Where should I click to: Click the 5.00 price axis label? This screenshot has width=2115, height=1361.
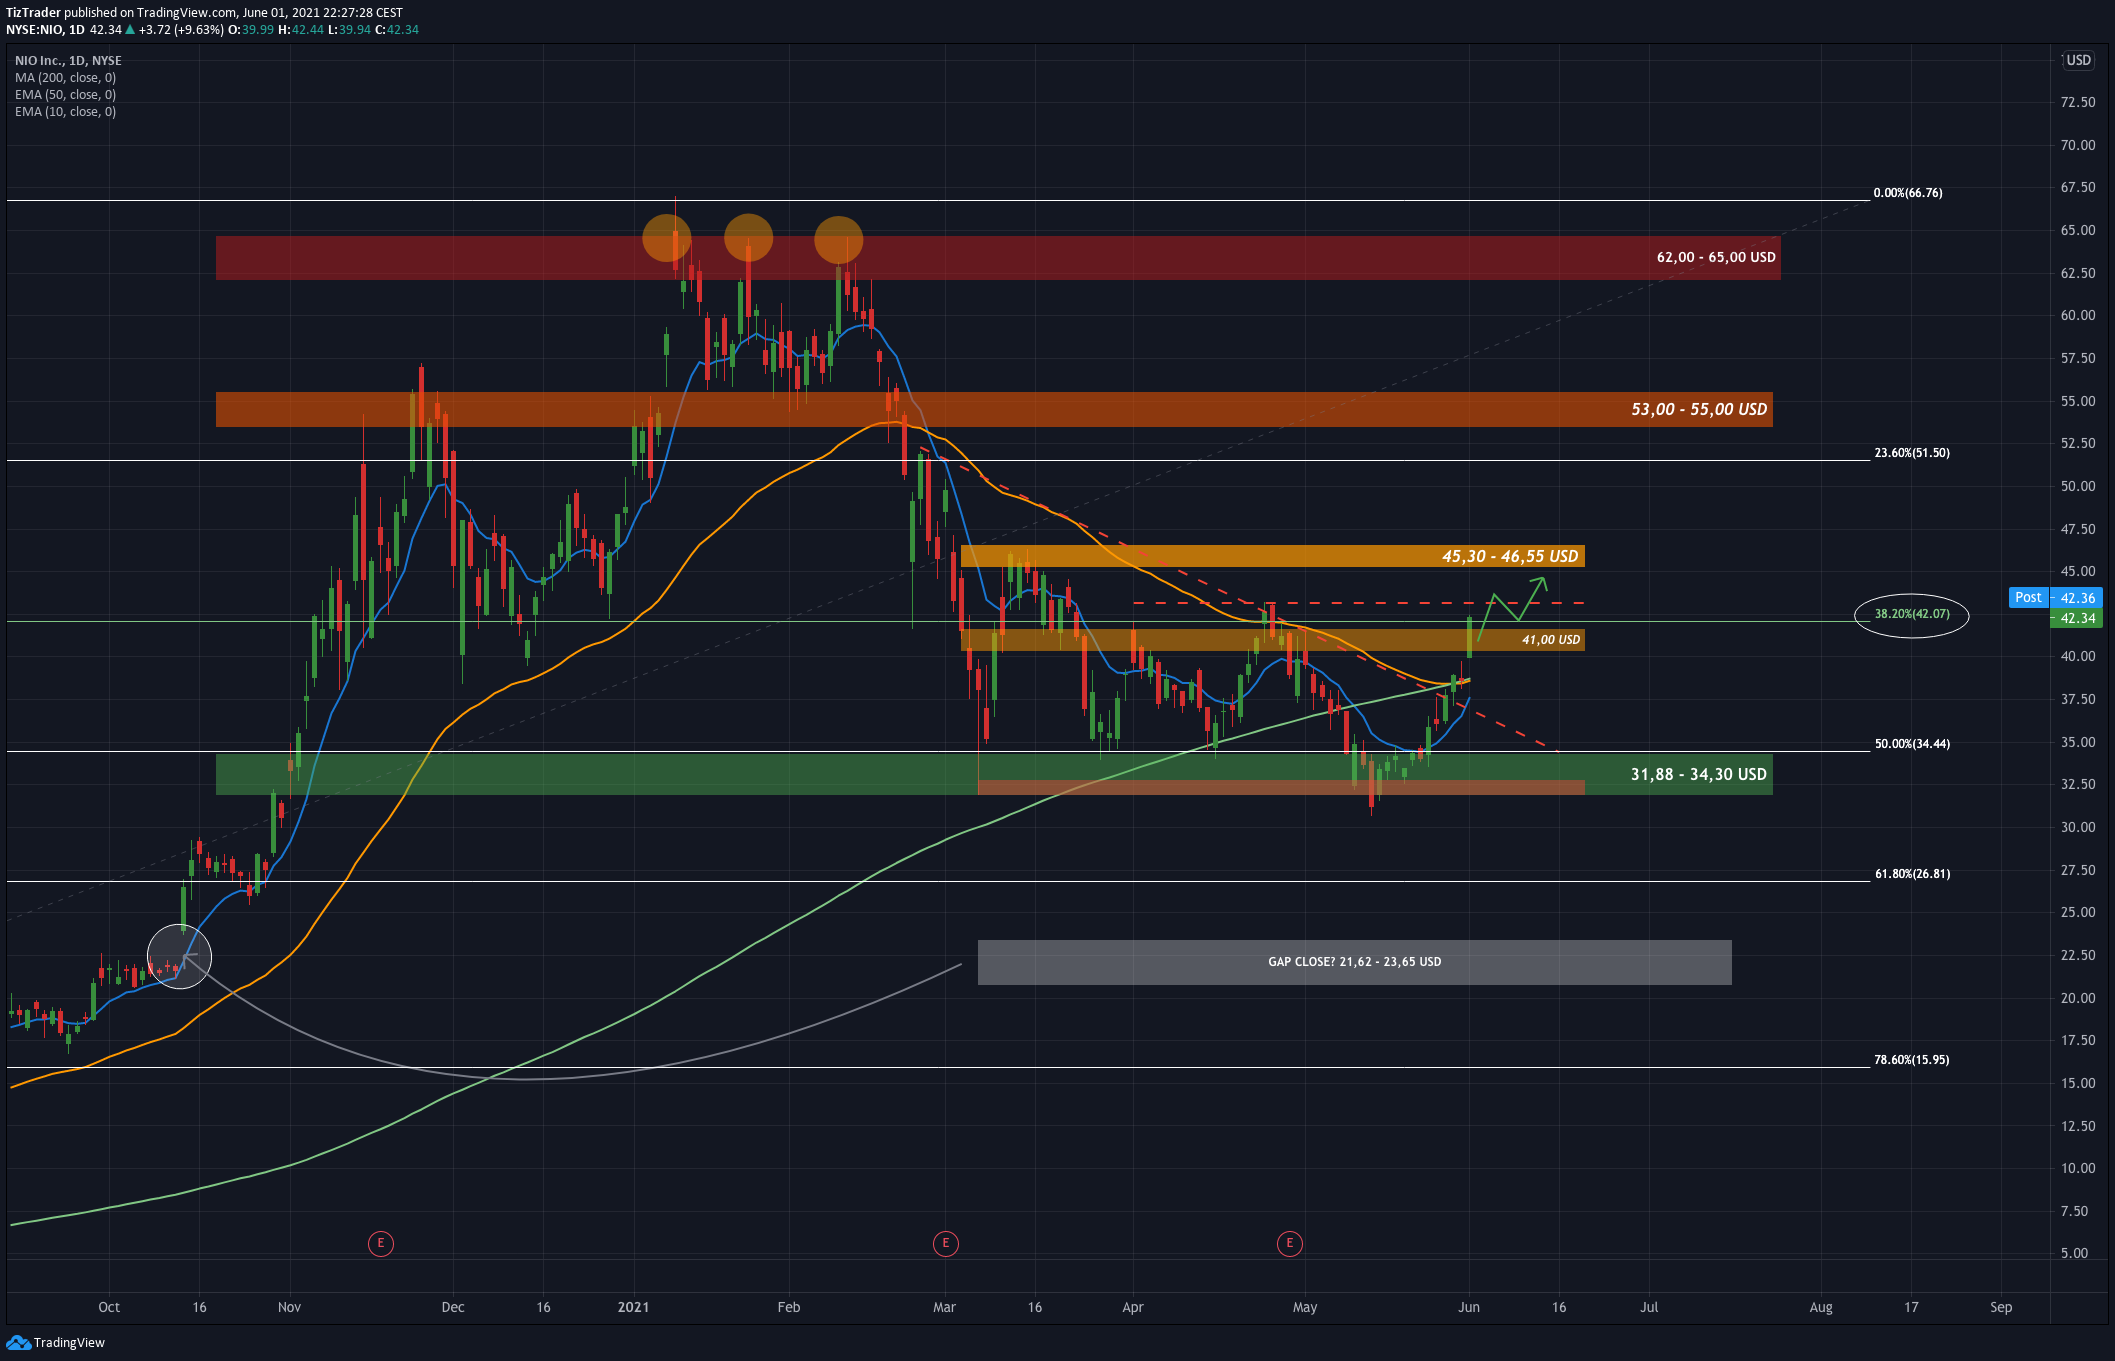pos(2074,1253)
